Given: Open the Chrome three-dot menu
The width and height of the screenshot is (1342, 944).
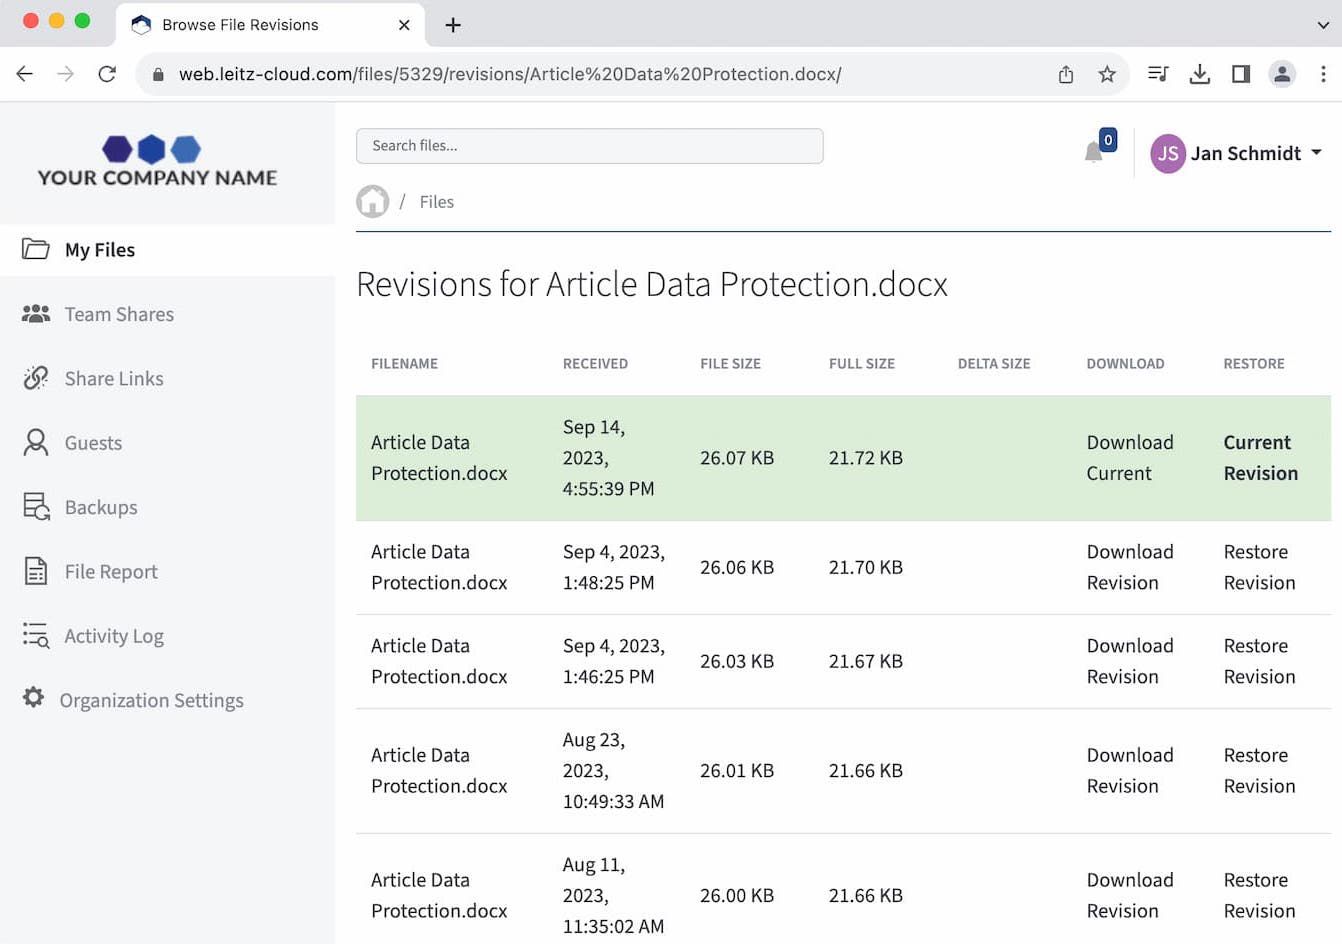Looking at the screenshot, I should [1323, 74].
